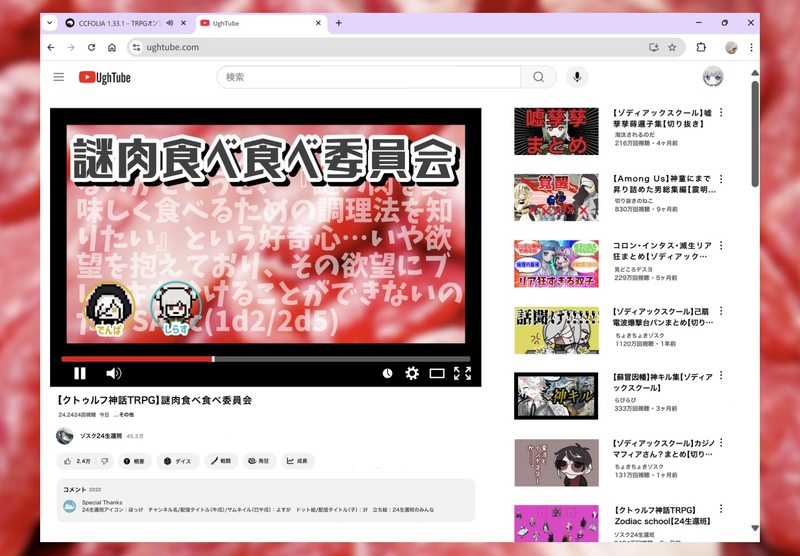Click the コメント section header
This screenshot has width=800, height=556.
tap(74, 489)
